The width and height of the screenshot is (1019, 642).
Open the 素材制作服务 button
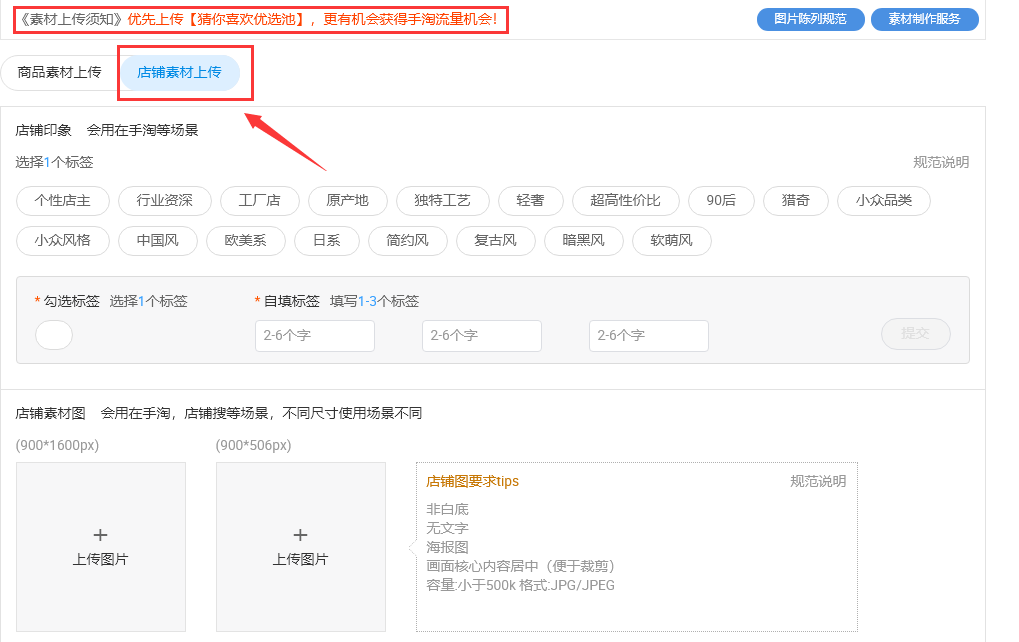[924, 19]
